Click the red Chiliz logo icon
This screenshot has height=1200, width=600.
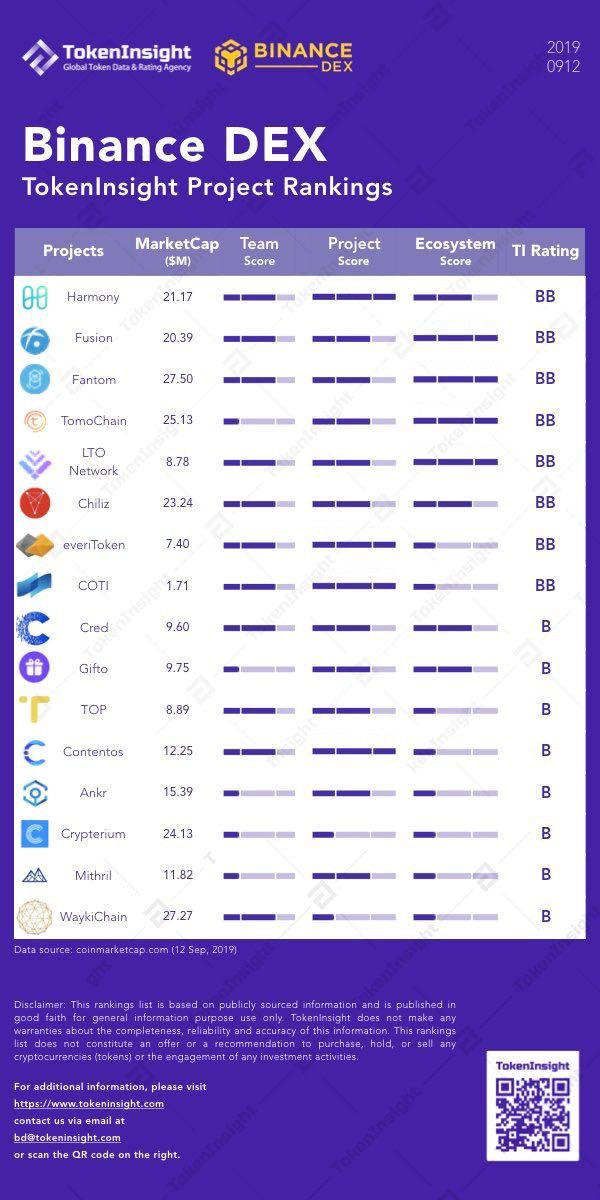tap(35, 503)
